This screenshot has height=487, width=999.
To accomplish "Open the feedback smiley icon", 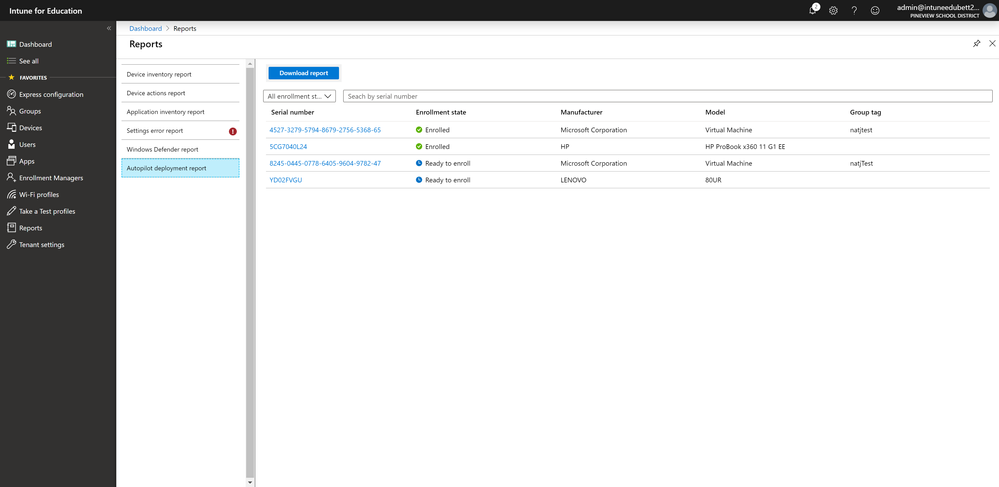I will [875, 10].
